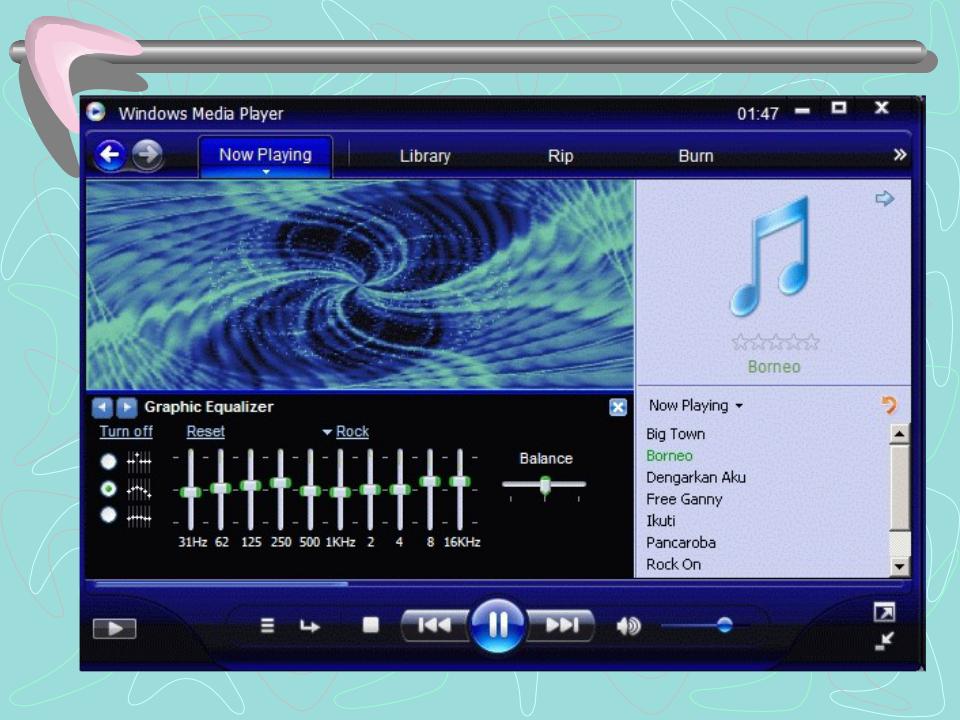Click the 4 KHz equalizer slider

coord(400,490)
